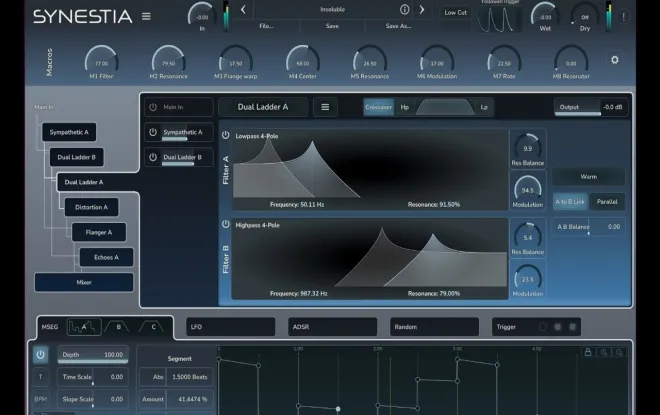Switch routing to Parallel

[607, 202]
